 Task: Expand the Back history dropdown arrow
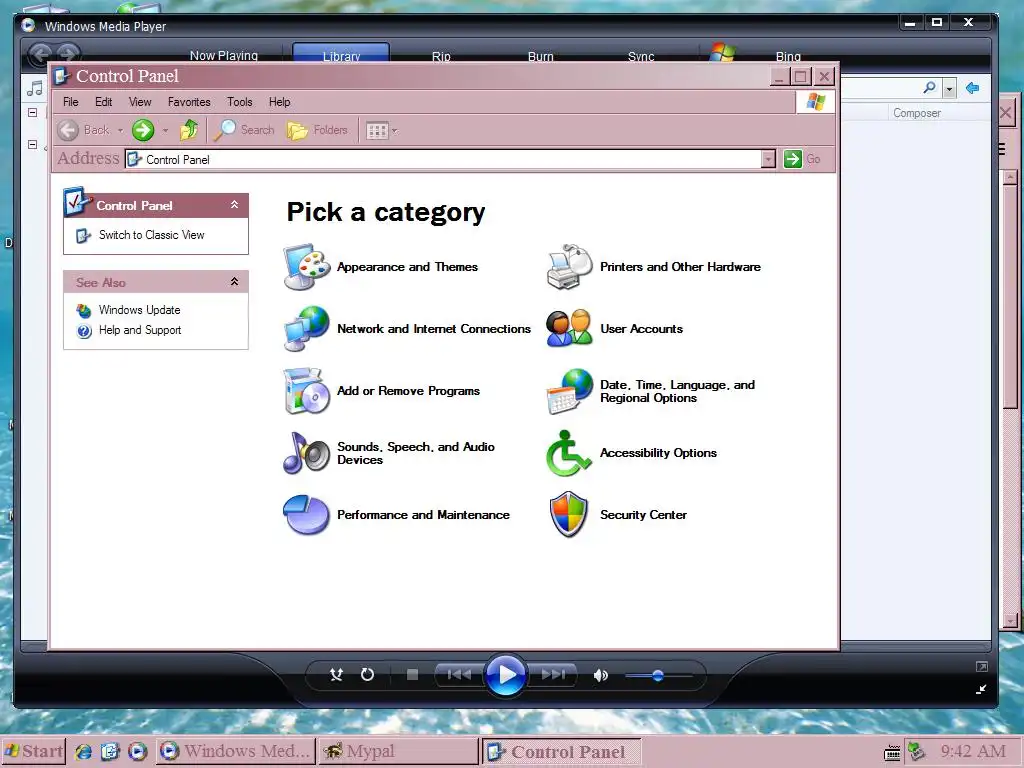pos(120,131)
